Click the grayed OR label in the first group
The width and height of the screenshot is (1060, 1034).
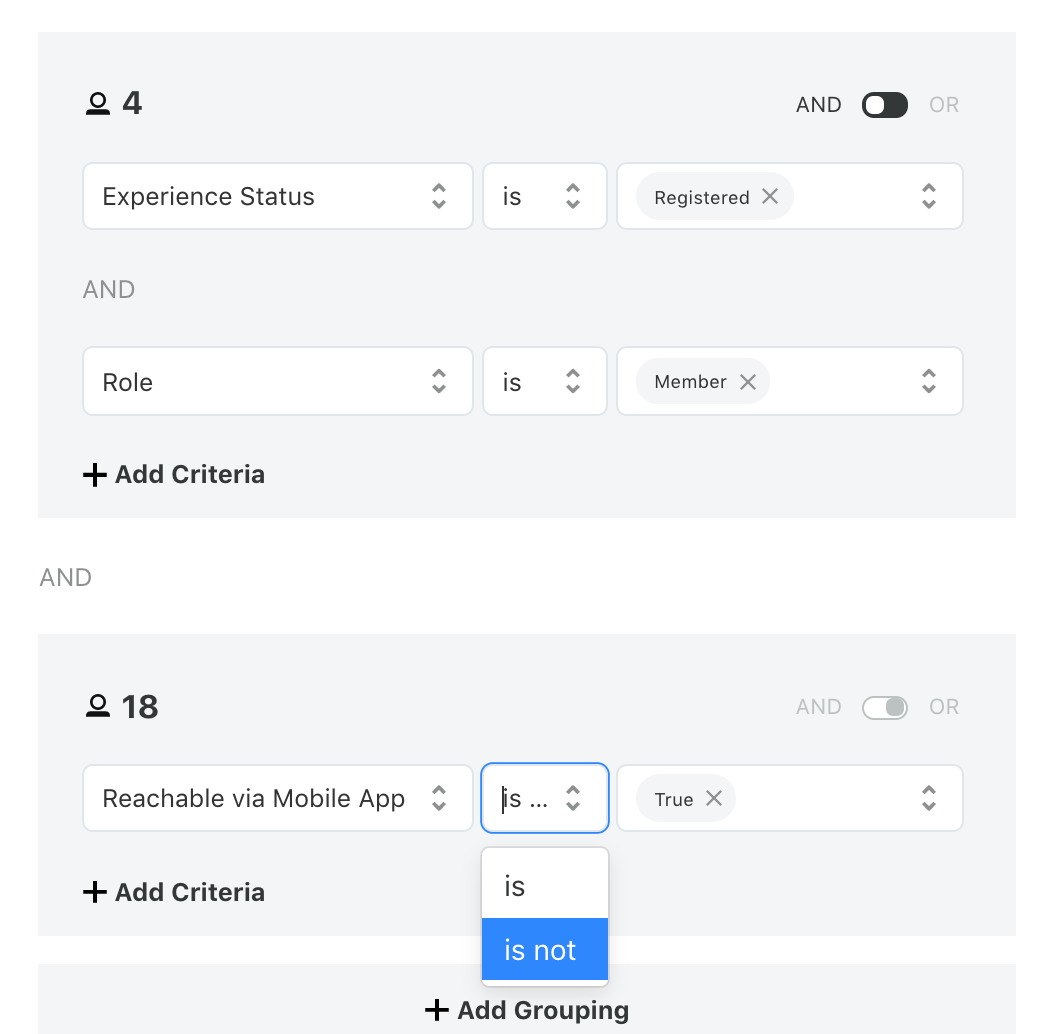[943, 104]
